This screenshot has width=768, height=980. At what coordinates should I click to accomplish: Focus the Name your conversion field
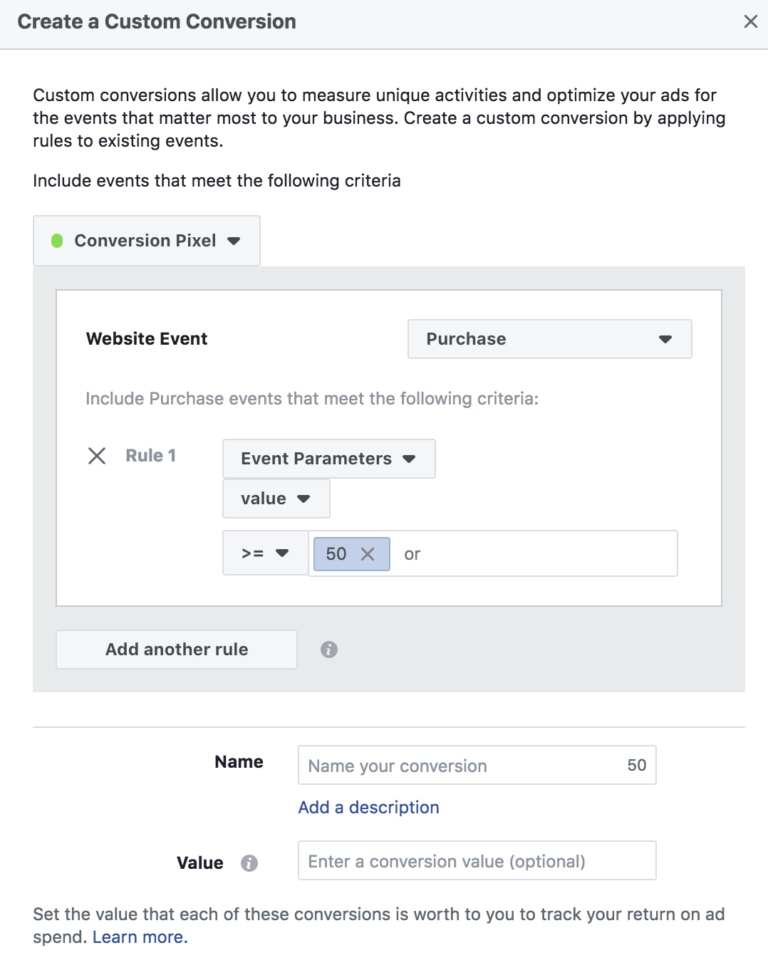pos(477,765)
